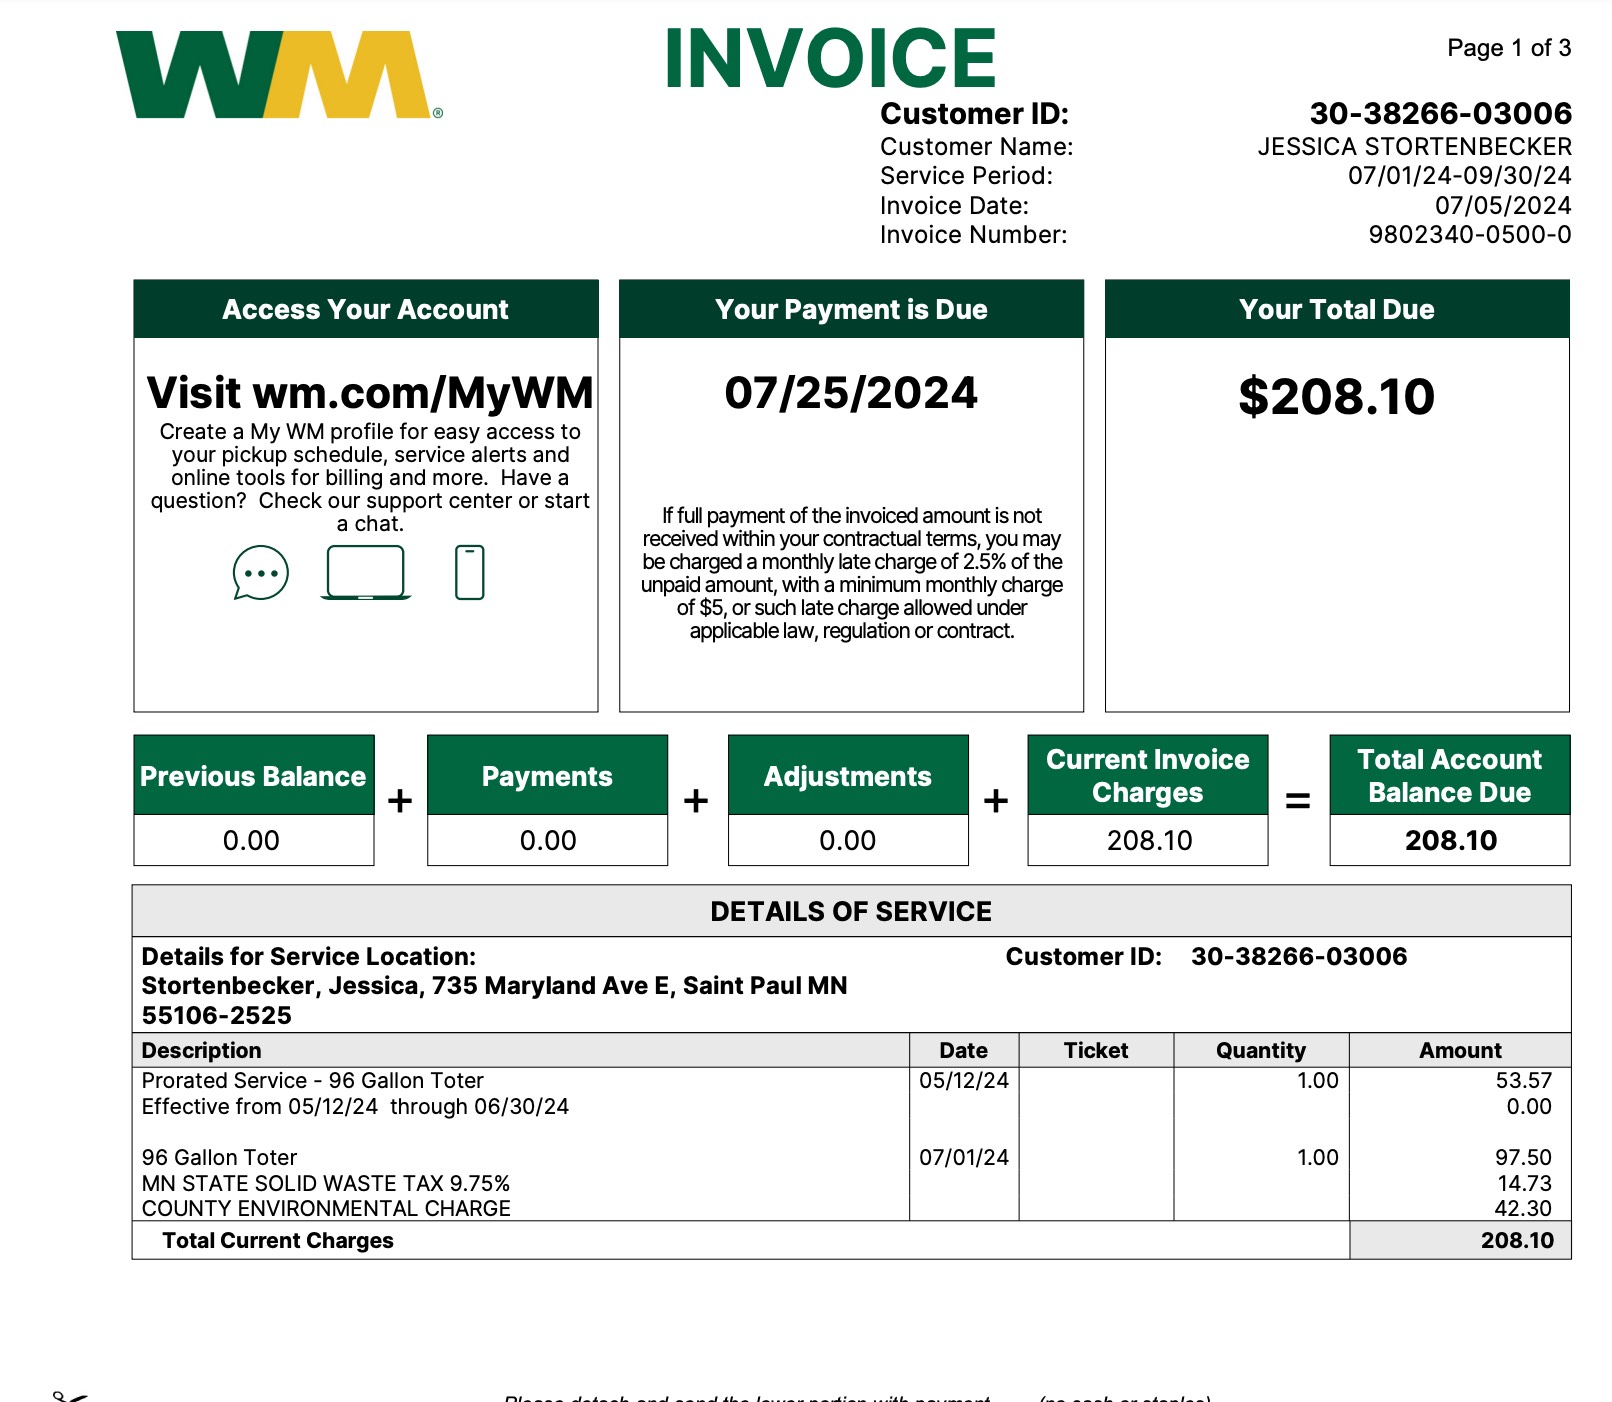Open the Visit wm.com/MyWM link
This screenshot has width=1612, height=1402.
(370, 393)
